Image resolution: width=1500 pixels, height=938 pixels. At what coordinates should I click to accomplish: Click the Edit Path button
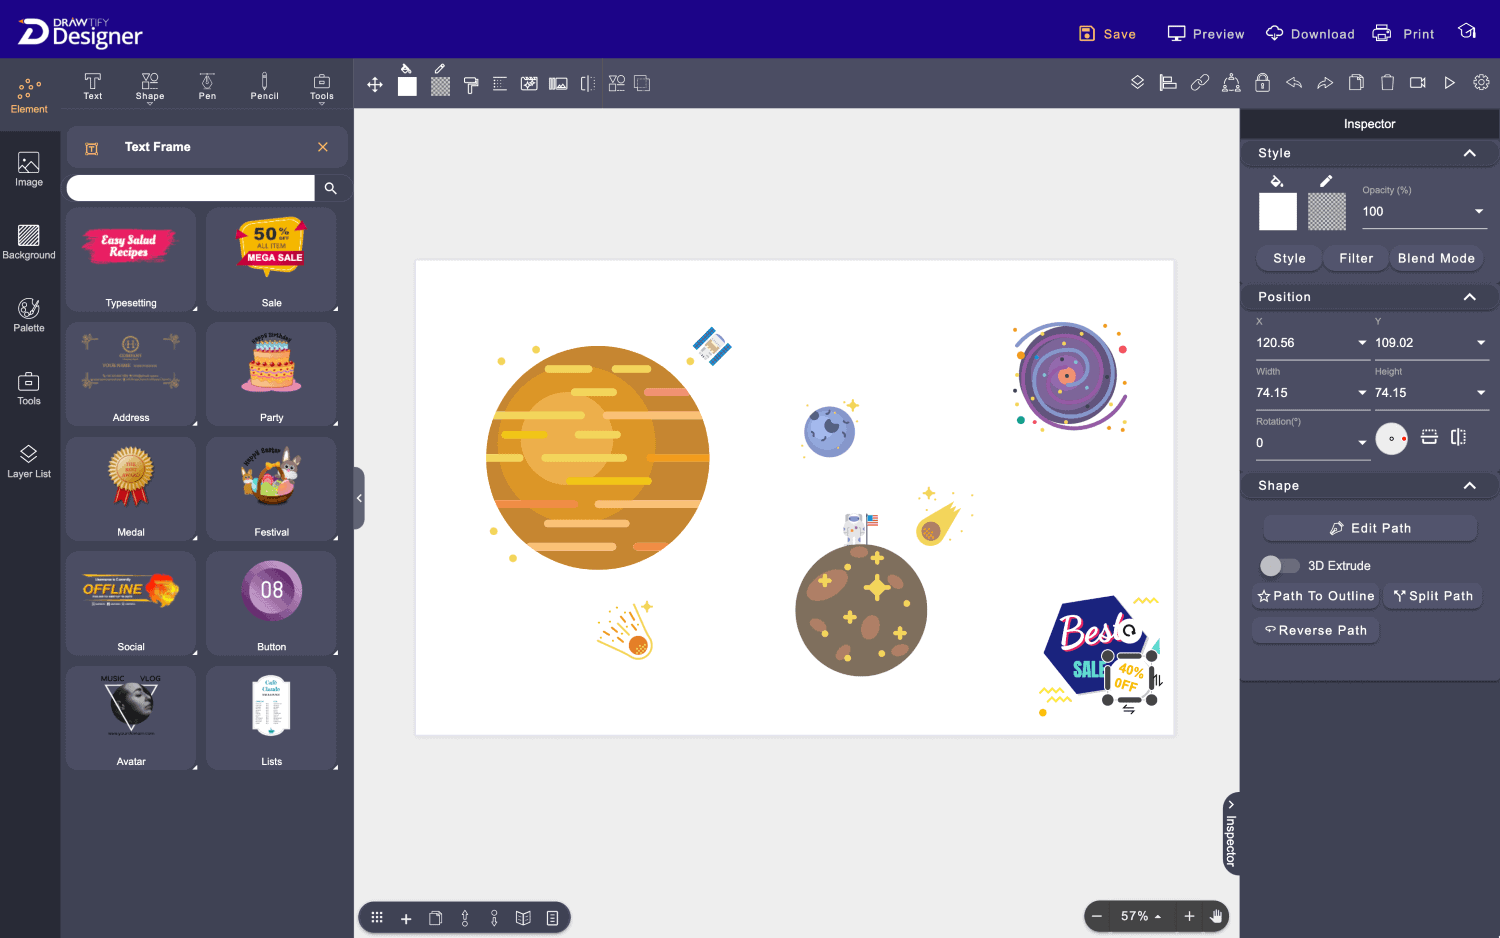click(1369, 528)
